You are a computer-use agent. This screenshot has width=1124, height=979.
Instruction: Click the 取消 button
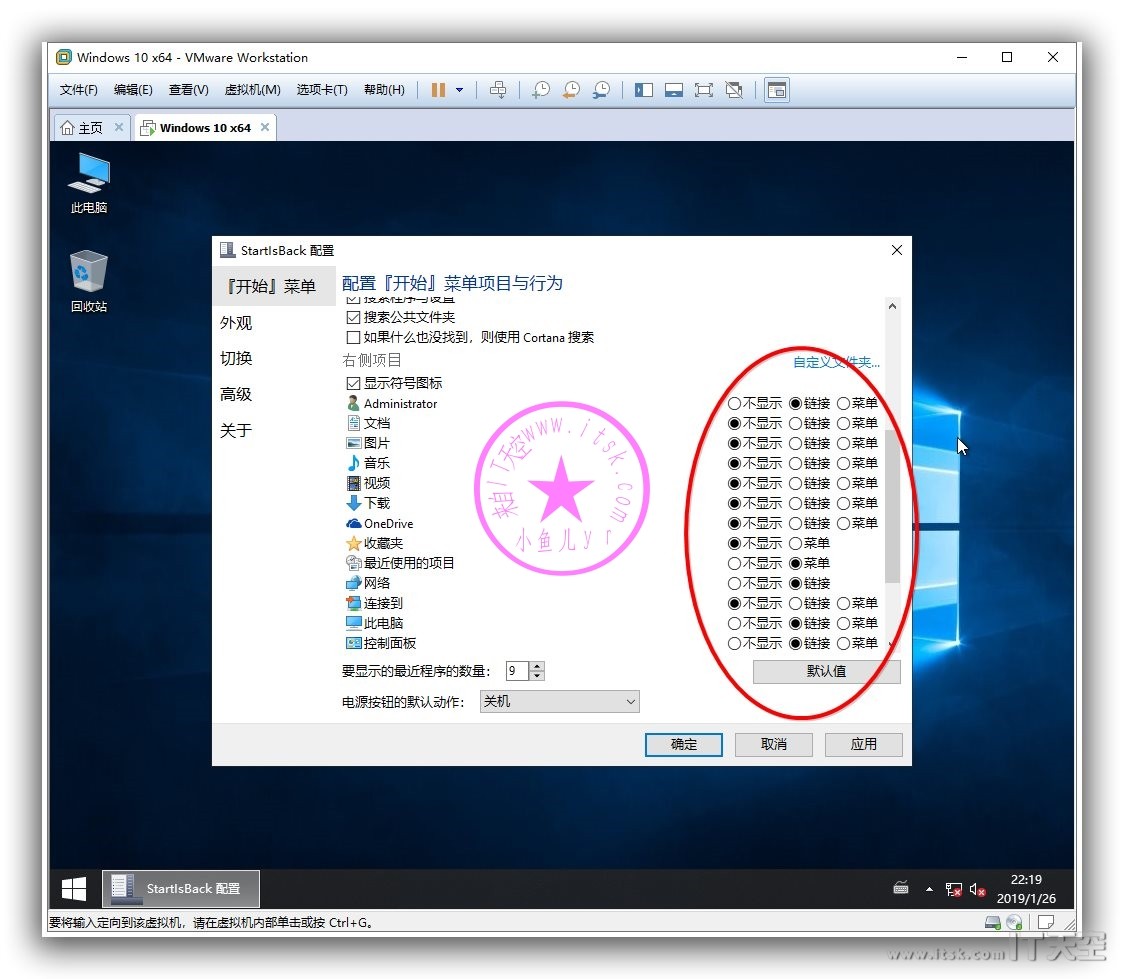click(x=773, y=745)
